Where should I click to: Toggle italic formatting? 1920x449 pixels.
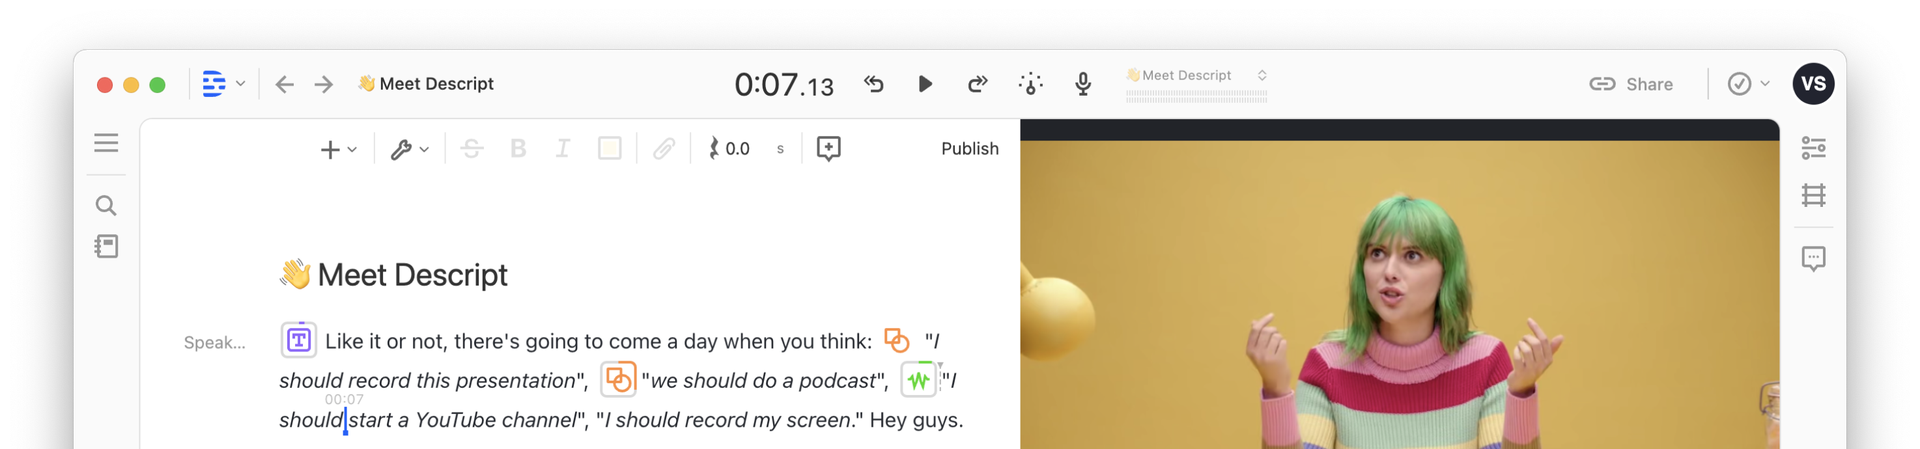coord(563,149)
